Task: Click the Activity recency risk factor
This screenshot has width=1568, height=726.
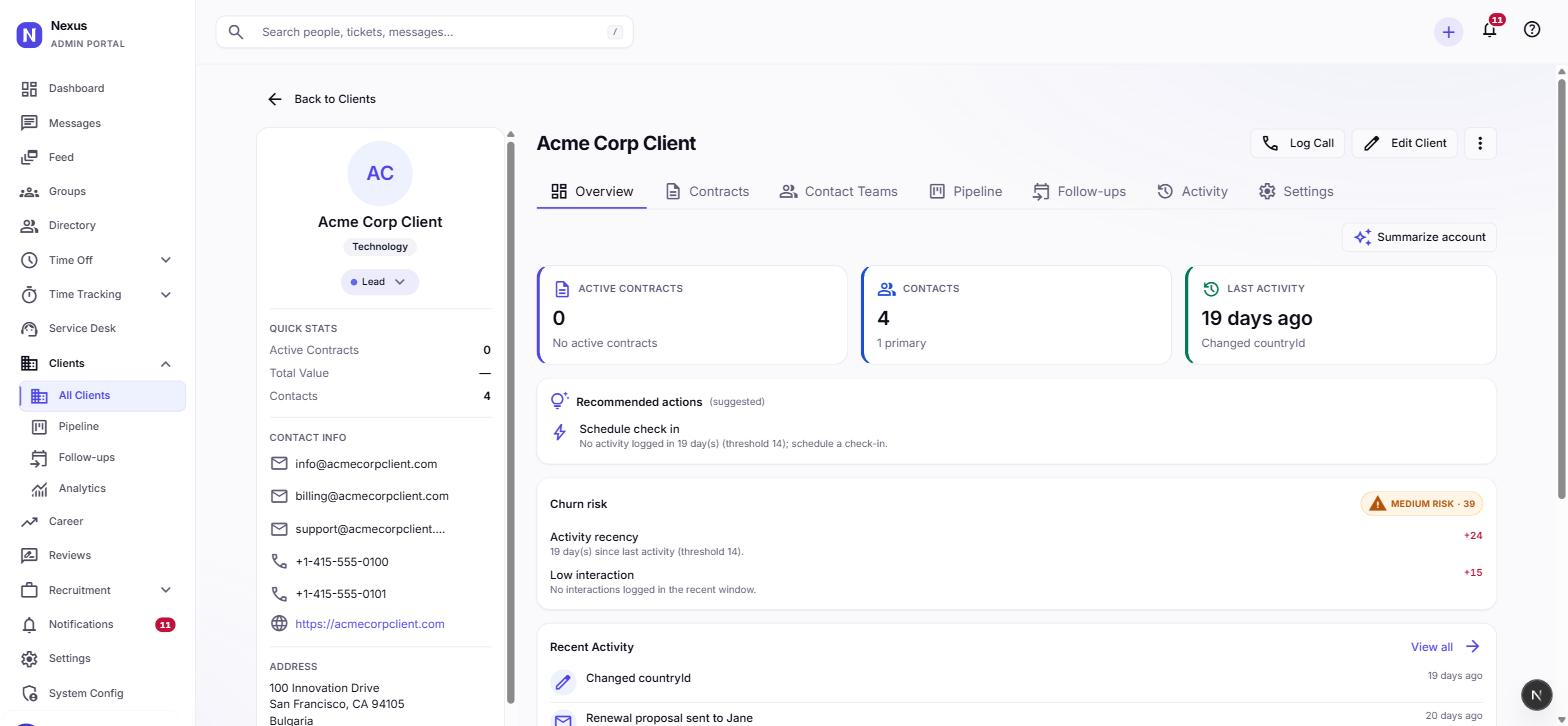Action: point(1016,543)
